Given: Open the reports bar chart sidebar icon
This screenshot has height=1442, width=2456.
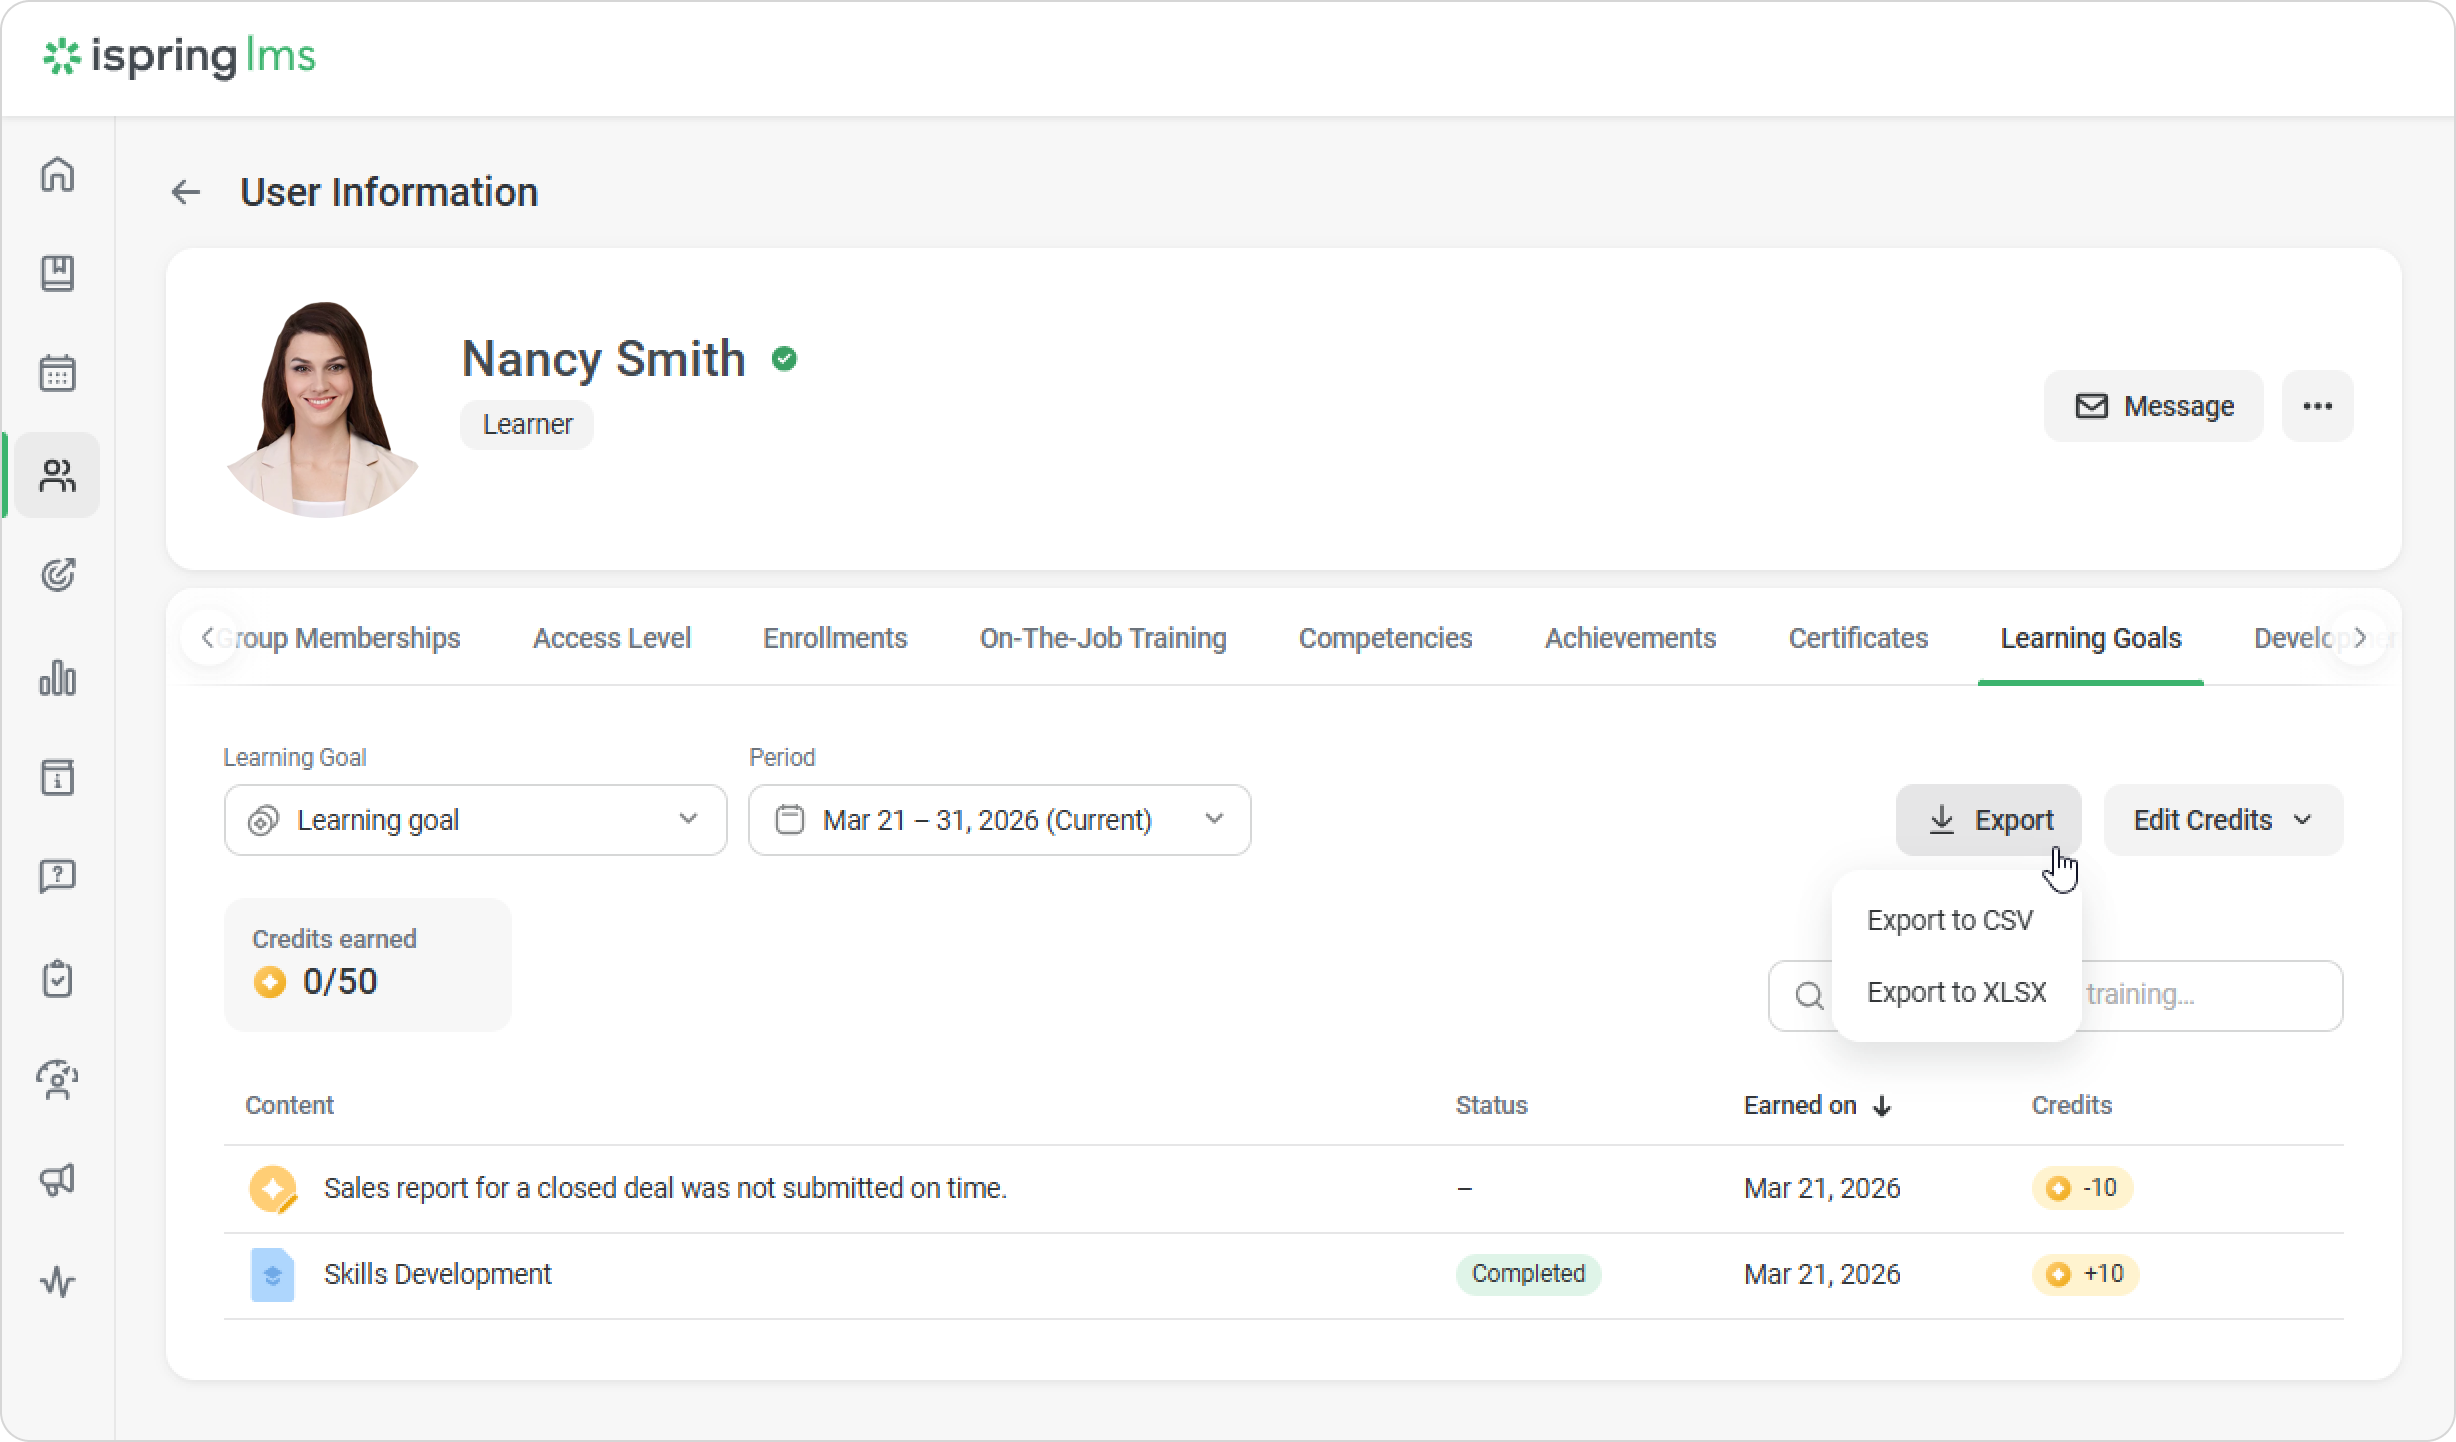Looking at the screenshot, I should tap(57, 677).
